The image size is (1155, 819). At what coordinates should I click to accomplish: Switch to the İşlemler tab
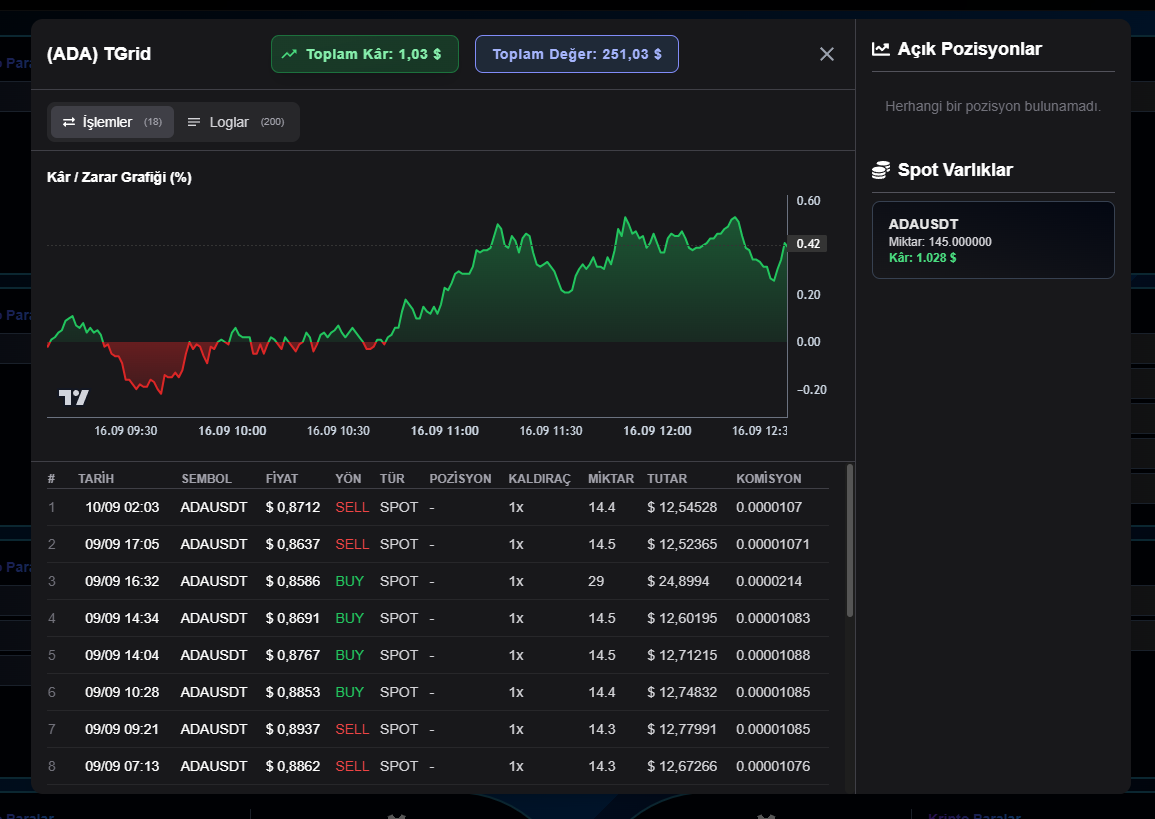pyautogui.click(x=112, y=122)
